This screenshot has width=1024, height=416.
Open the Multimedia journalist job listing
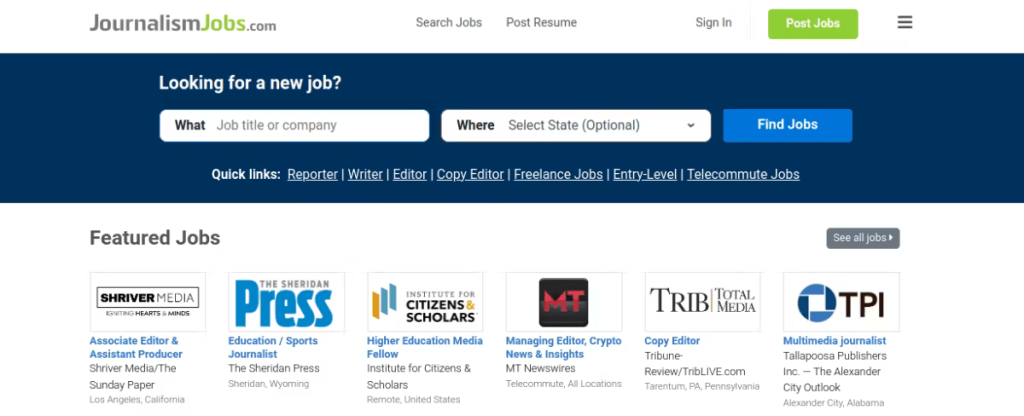click(835, 341)
